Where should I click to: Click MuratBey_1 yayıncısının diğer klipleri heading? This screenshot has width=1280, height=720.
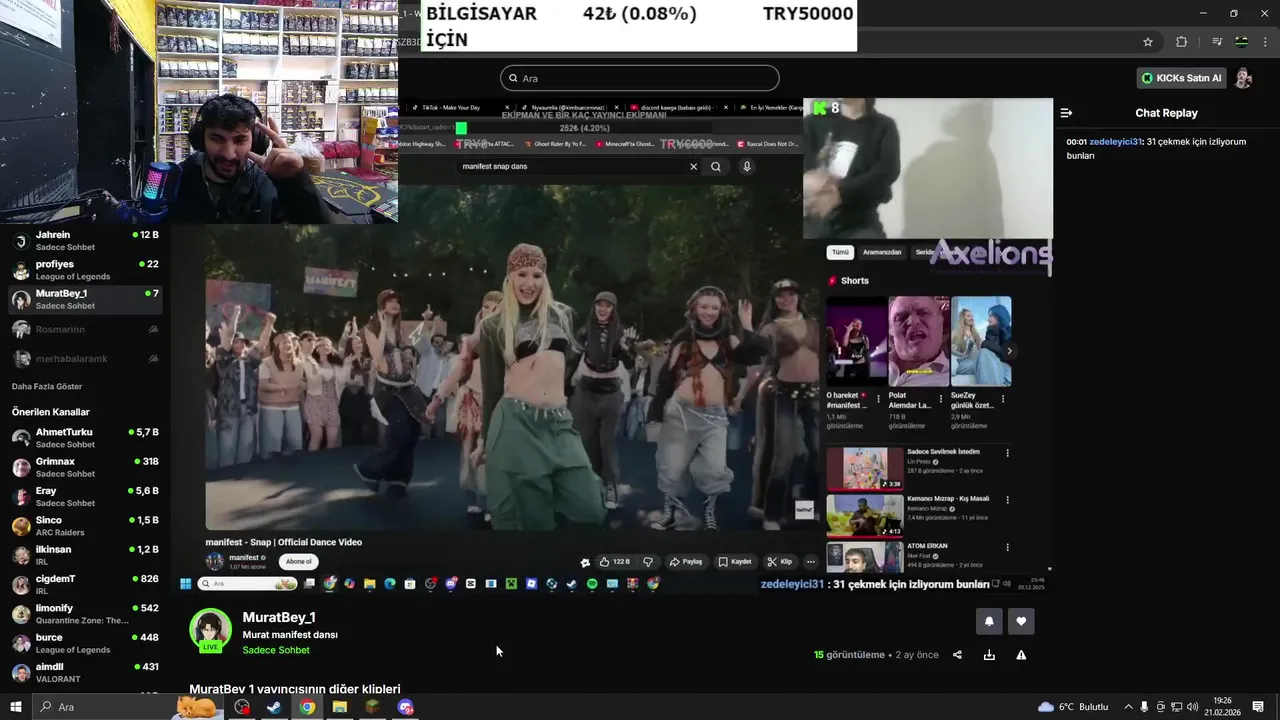pos(295,689)
